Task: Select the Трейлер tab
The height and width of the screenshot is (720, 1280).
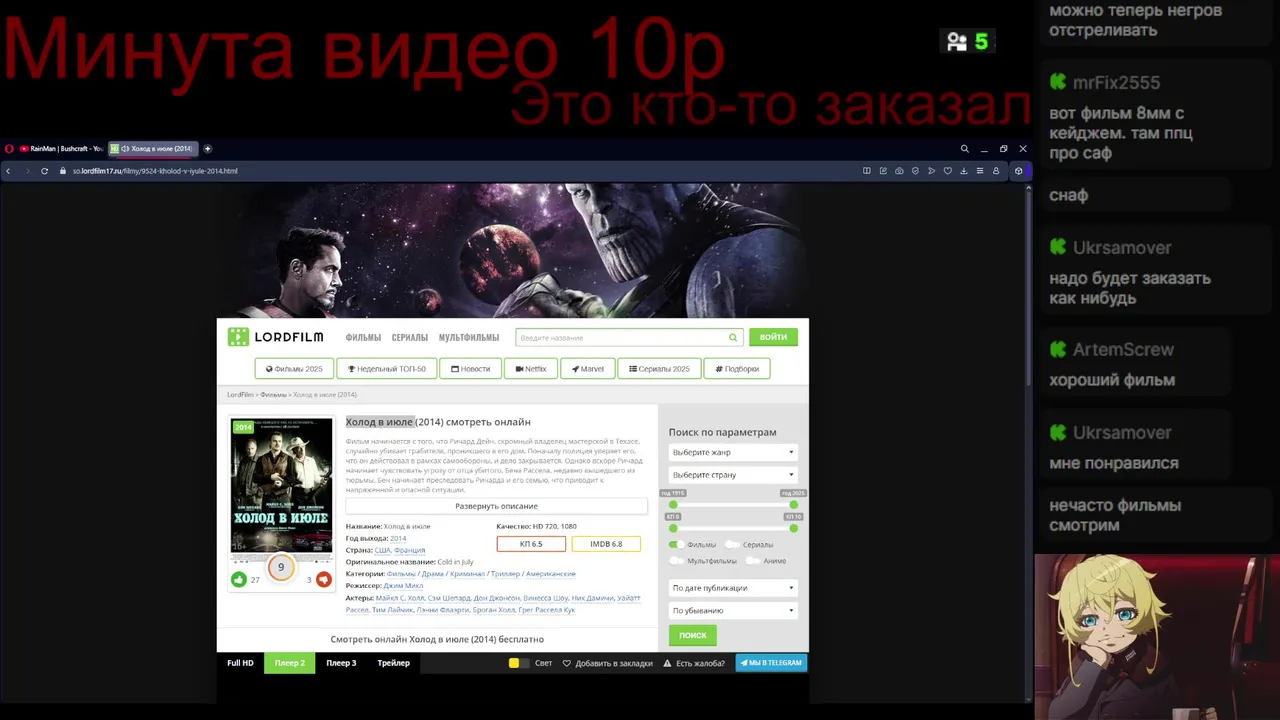Action: tap(393, 663)
